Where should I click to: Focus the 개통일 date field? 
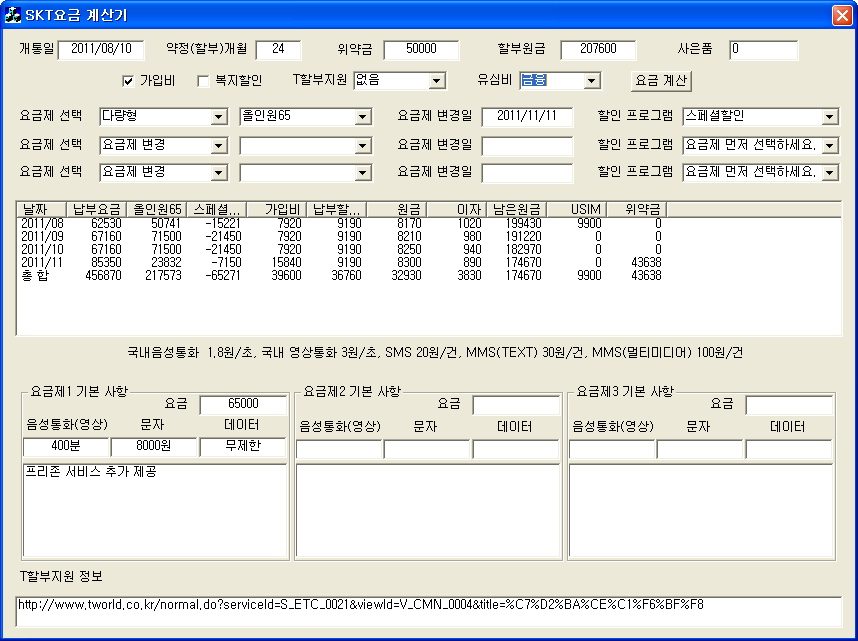click(101, 49)
